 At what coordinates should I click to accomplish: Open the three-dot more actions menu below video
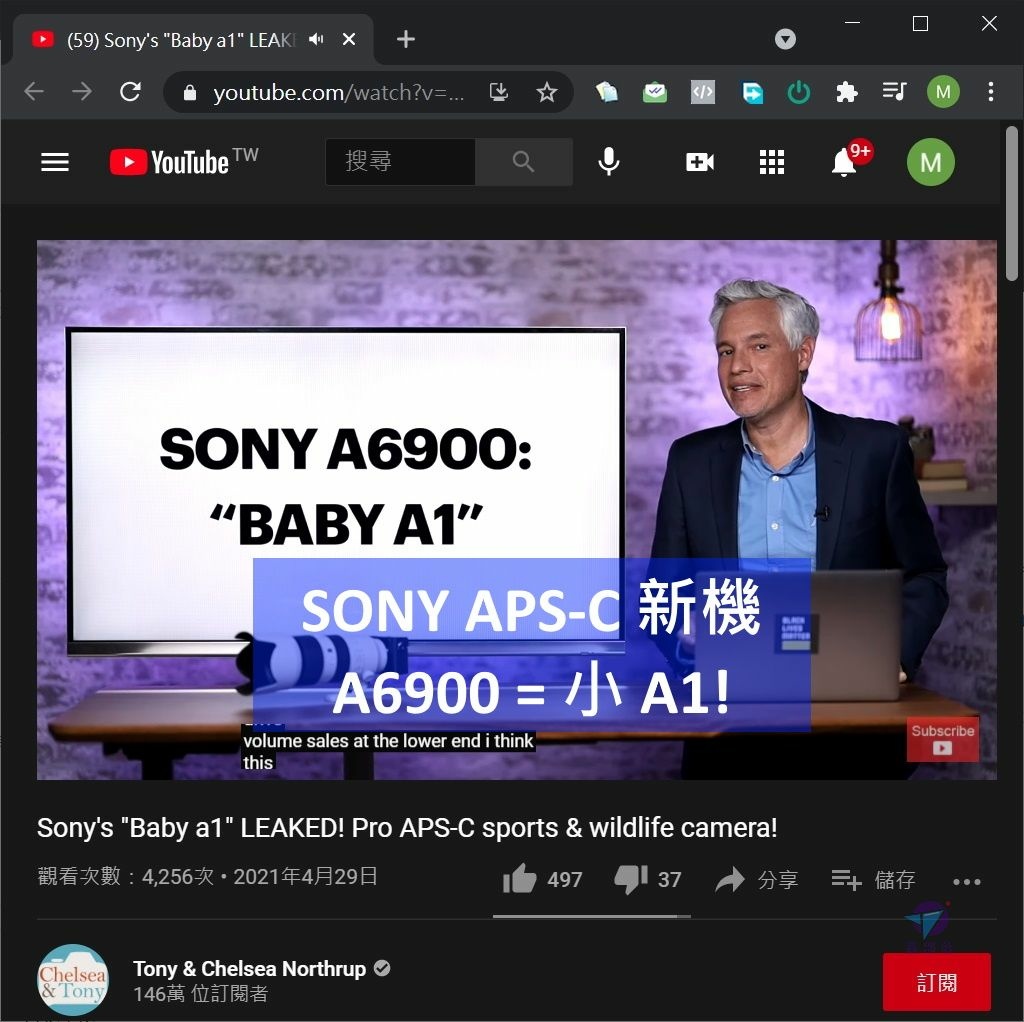(x=967, y=882)
